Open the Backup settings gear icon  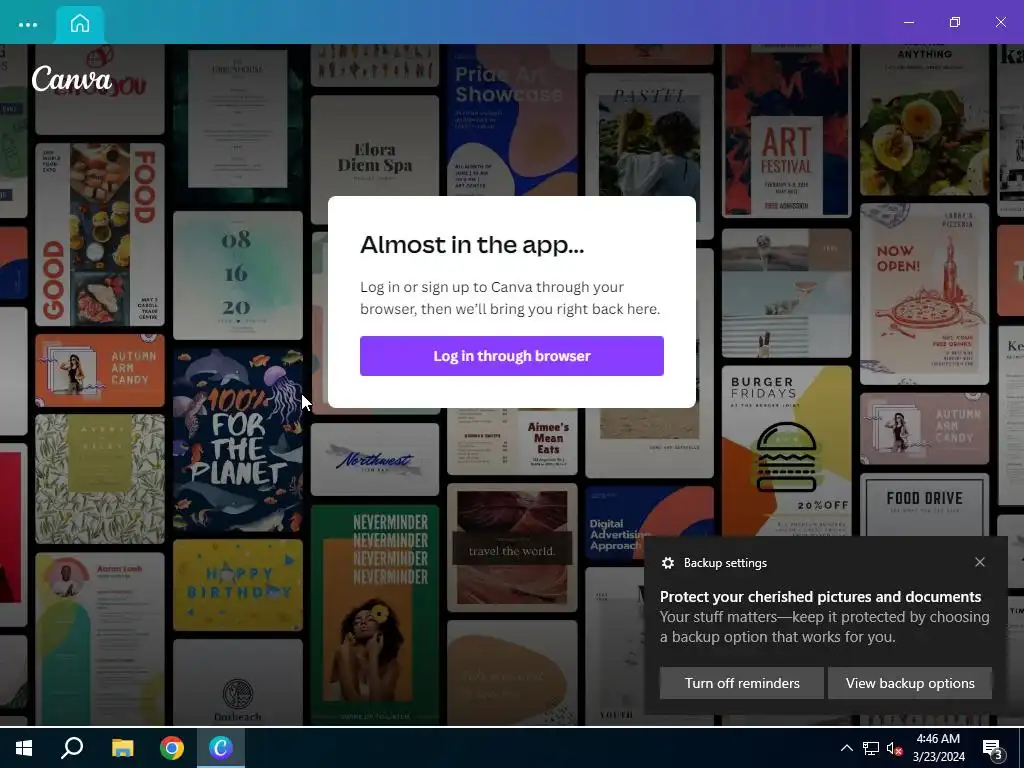(x=667, y=563)
